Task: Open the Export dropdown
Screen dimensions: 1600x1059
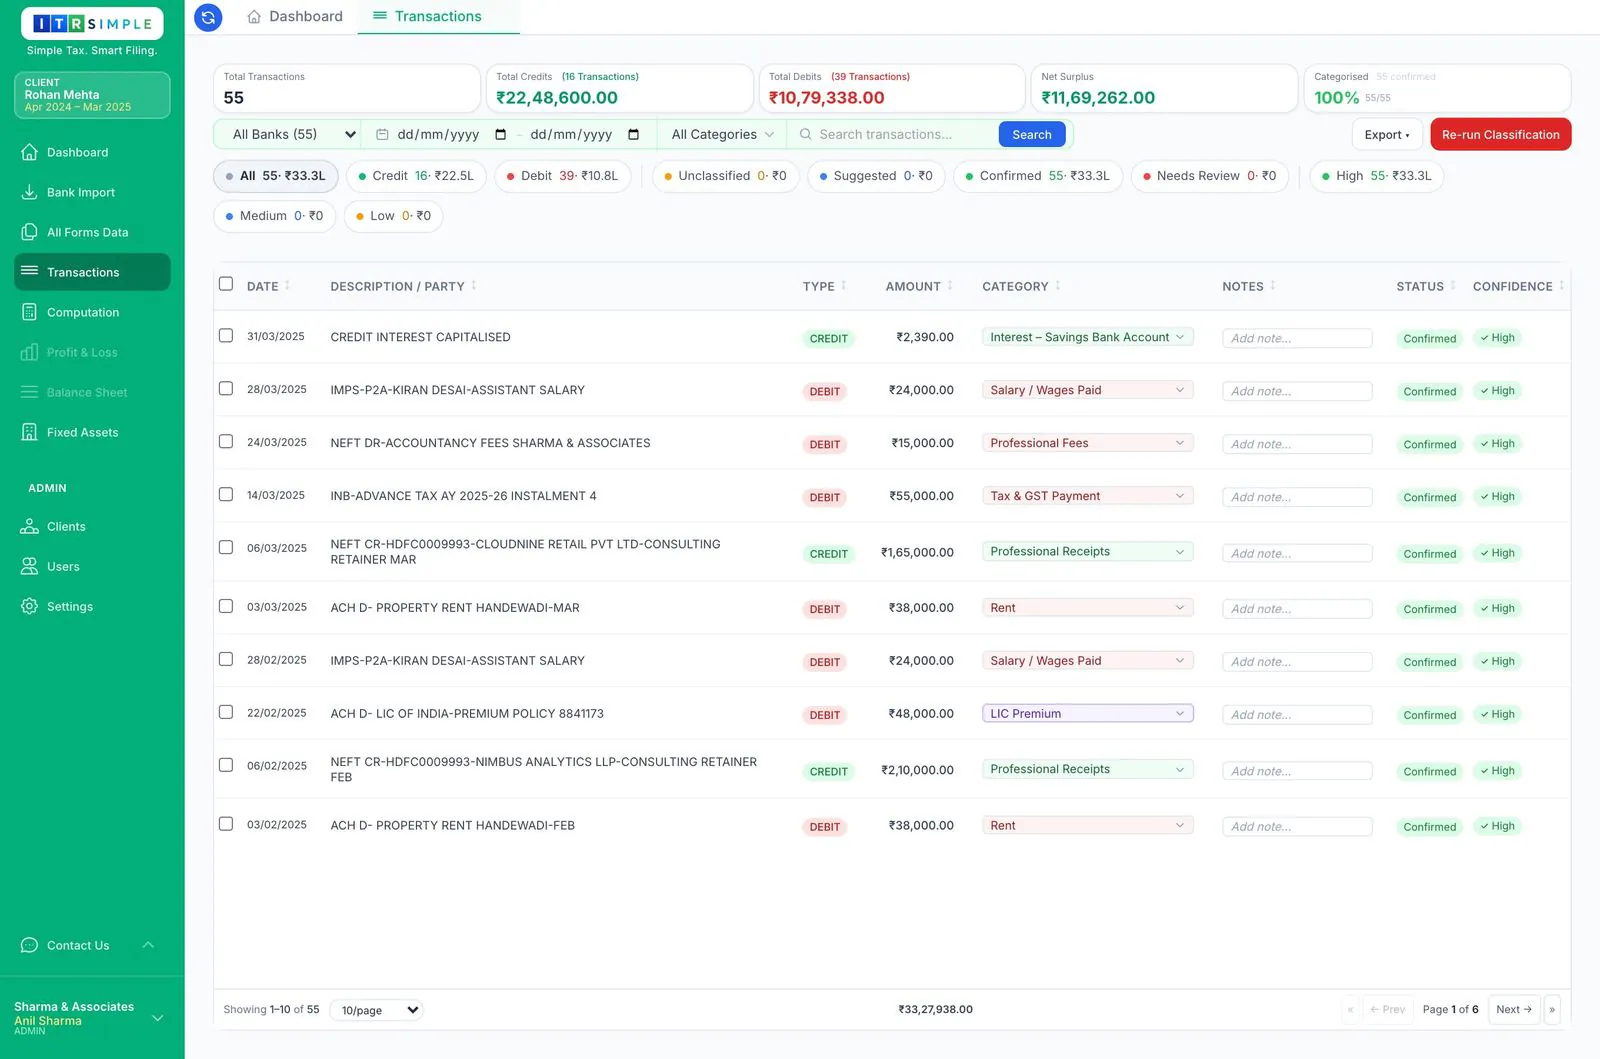Action: [1387, 135]
